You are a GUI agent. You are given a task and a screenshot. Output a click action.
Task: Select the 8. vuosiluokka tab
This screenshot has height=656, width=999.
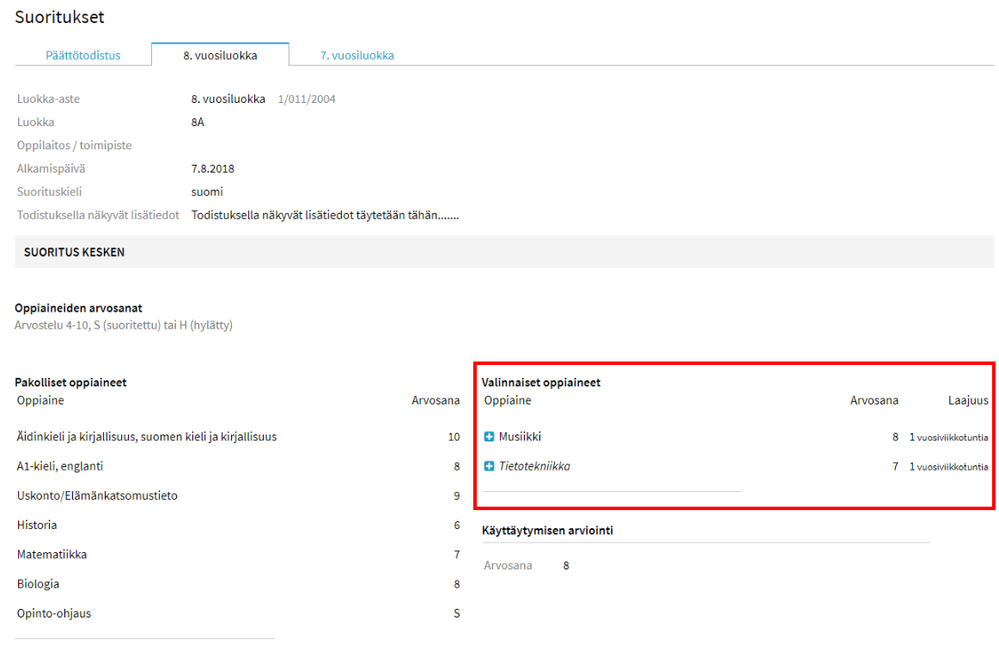pyautogui.click(x=220, y=55)
